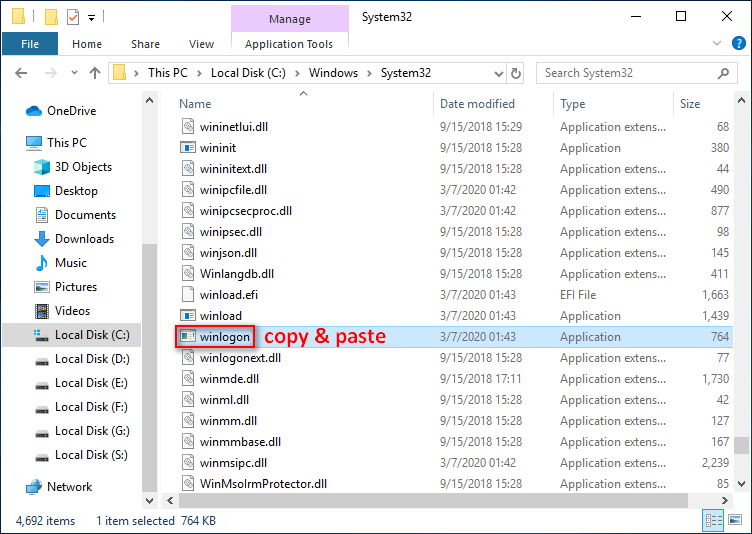Select Network in the navigation pane
Screen dimensions: 752x534
coord(59,487)
